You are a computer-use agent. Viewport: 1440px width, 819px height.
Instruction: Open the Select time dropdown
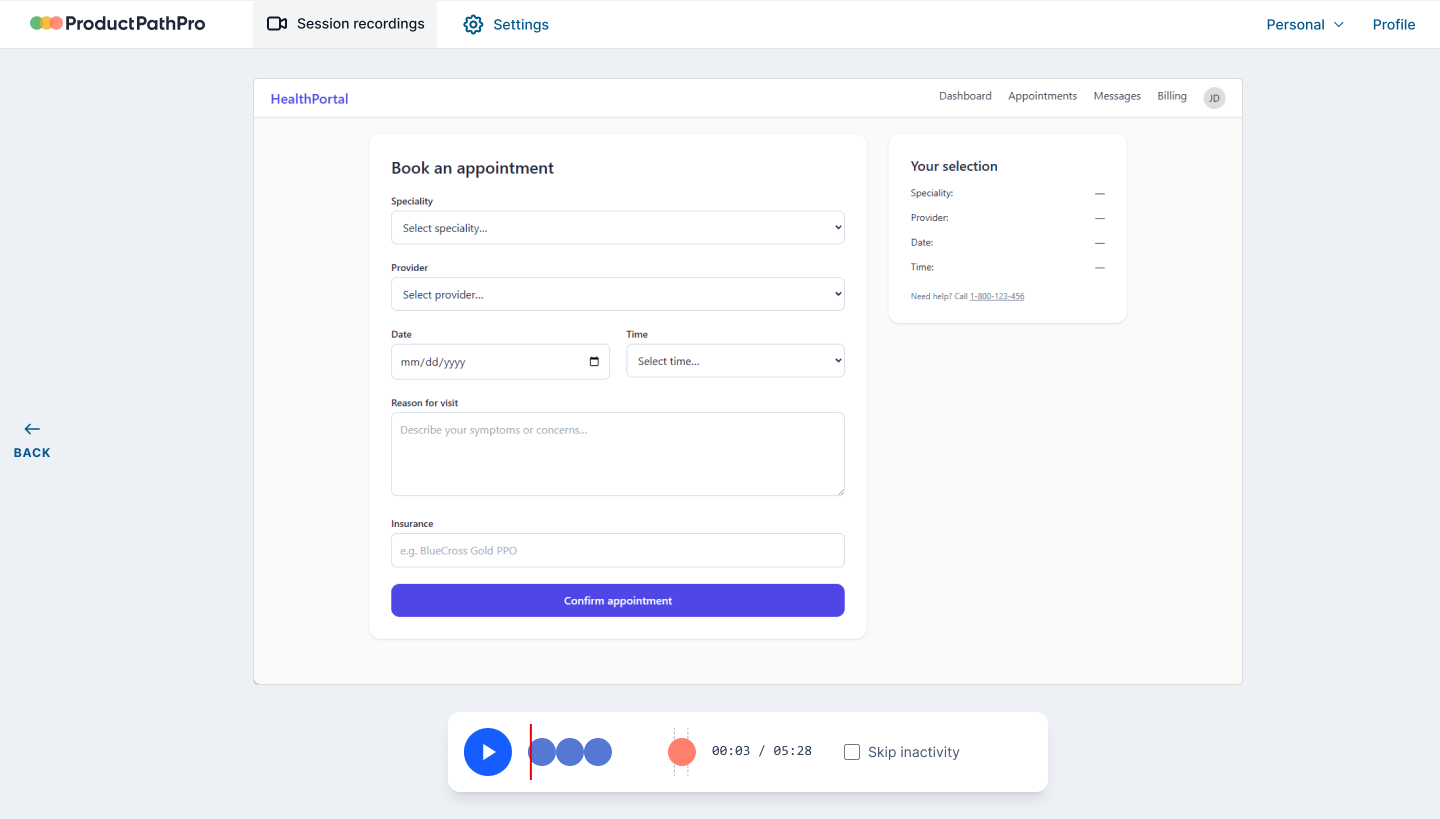click(x=735, y=361)
